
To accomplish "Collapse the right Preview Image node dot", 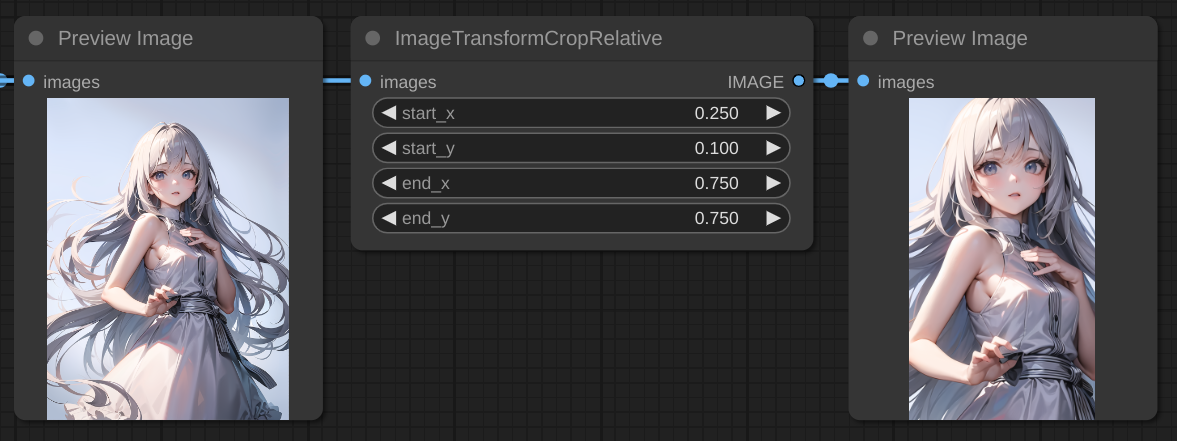I will click(x=870, y=39).
